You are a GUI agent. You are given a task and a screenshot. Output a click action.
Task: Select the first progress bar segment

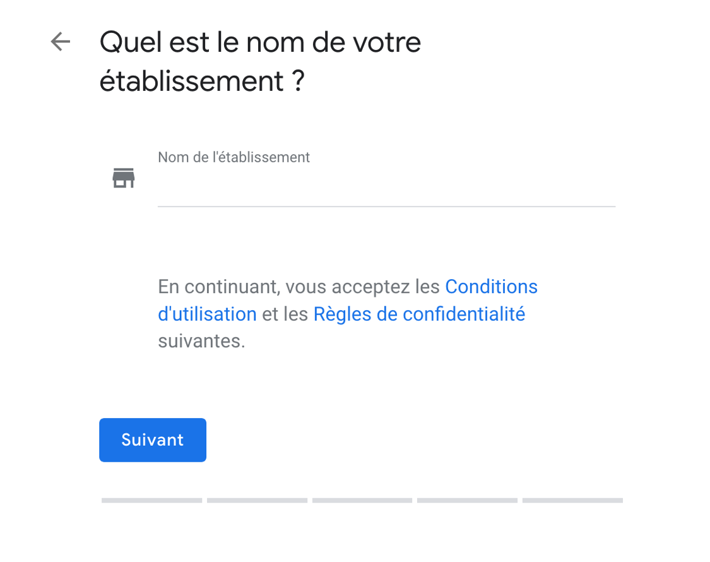click(x=152, y=500)
